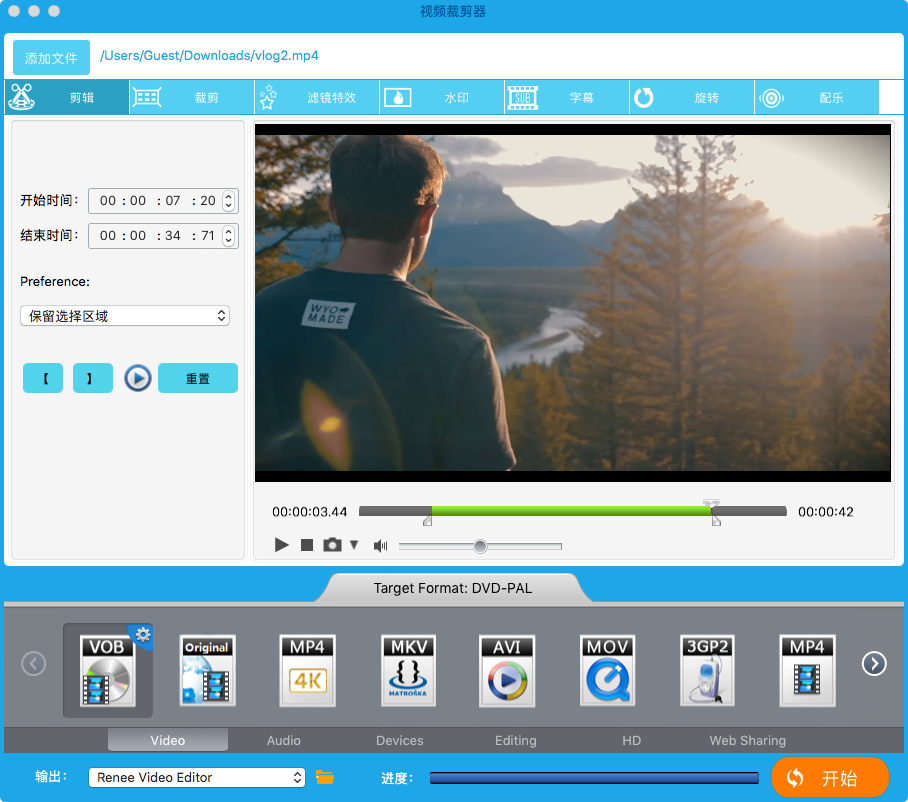Play the video preview
This screenshot has height=802, width=908.
click(x=281, y=545)
